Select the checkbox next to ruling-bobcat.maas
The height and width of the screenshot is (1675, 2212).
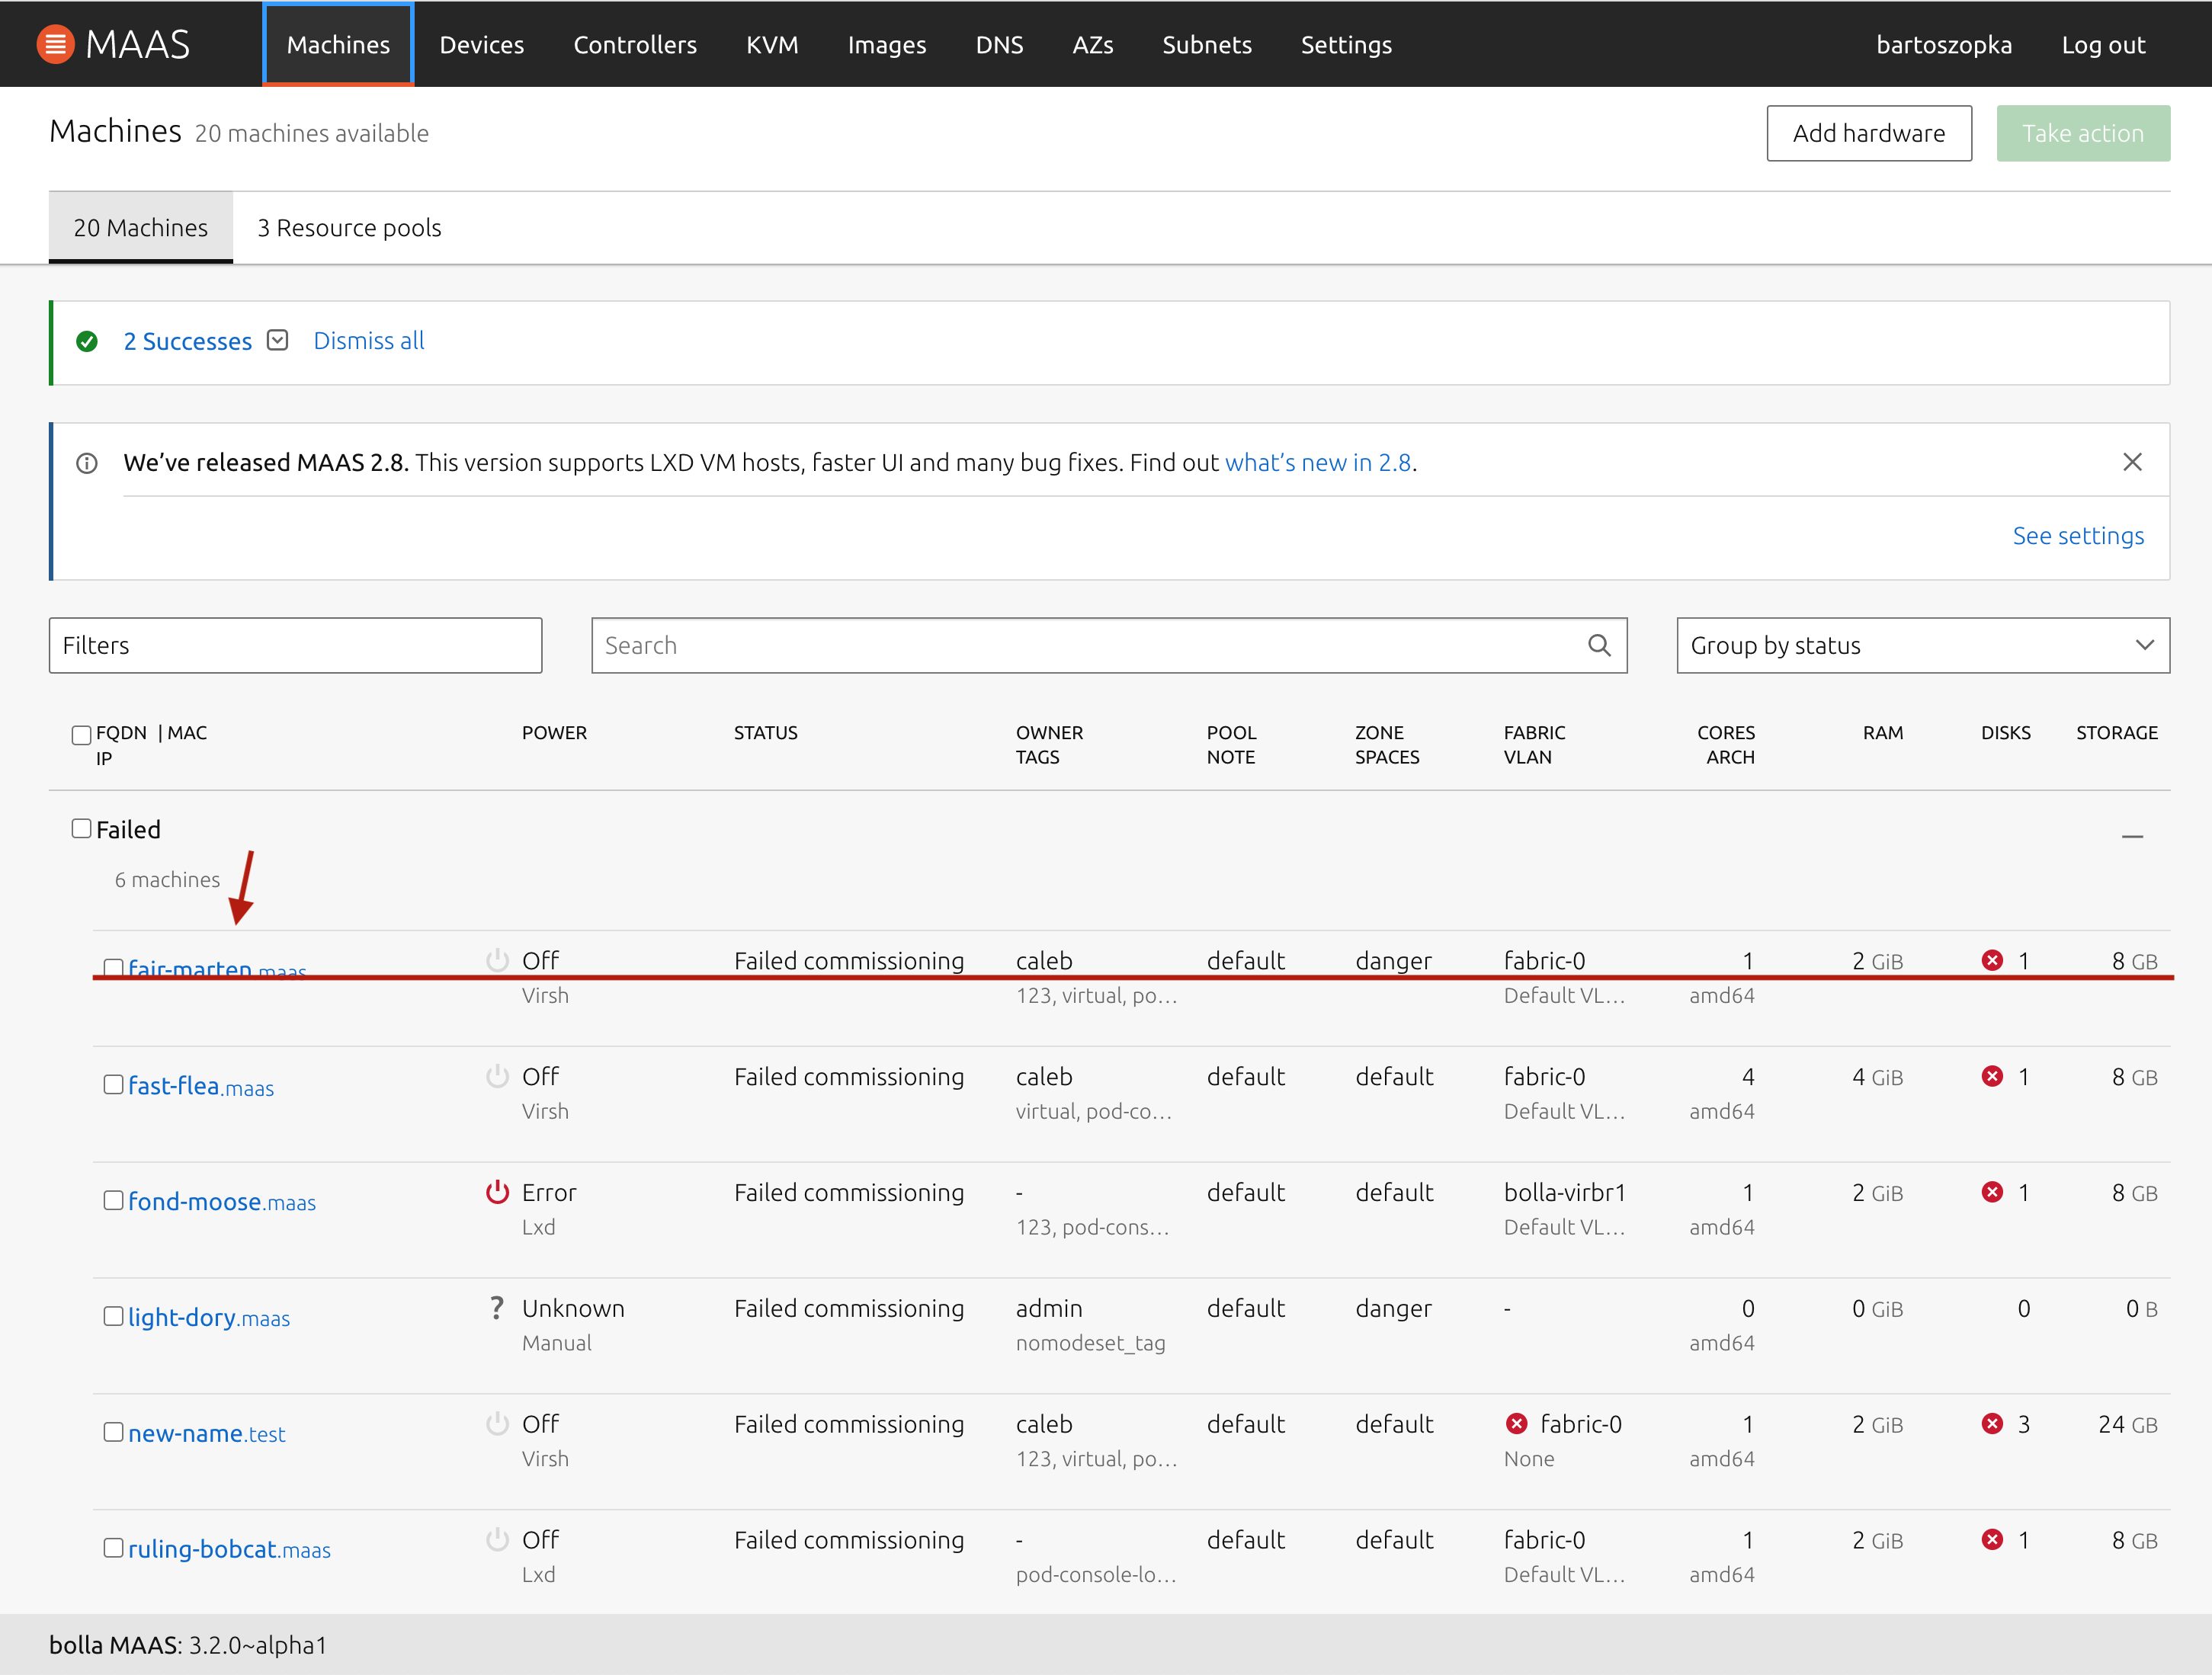[113, 1547]
